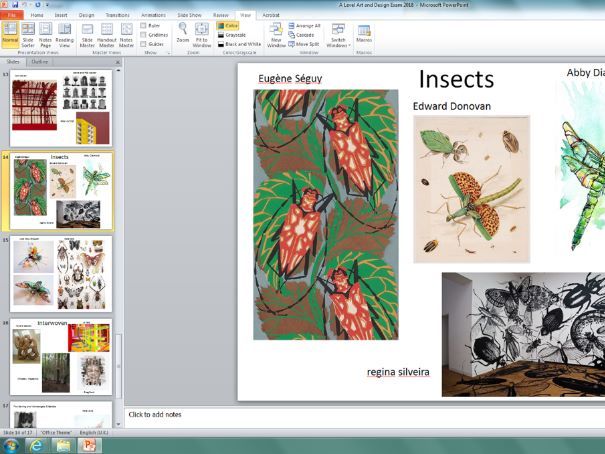Open Notes Page view

(45, 35)
